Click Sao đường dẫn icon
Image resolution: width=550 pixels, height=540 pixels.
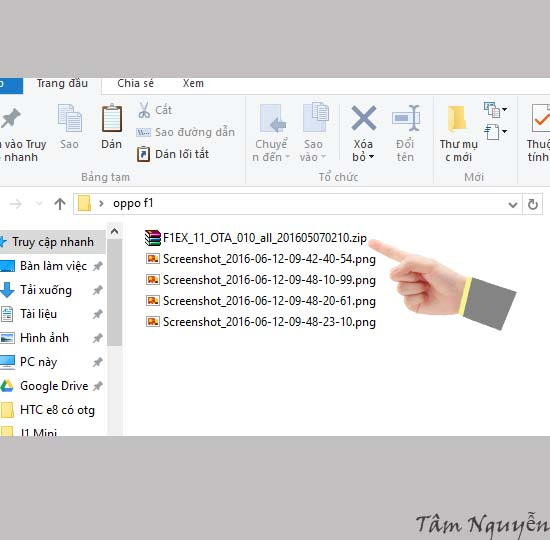(x=143, y=132)
